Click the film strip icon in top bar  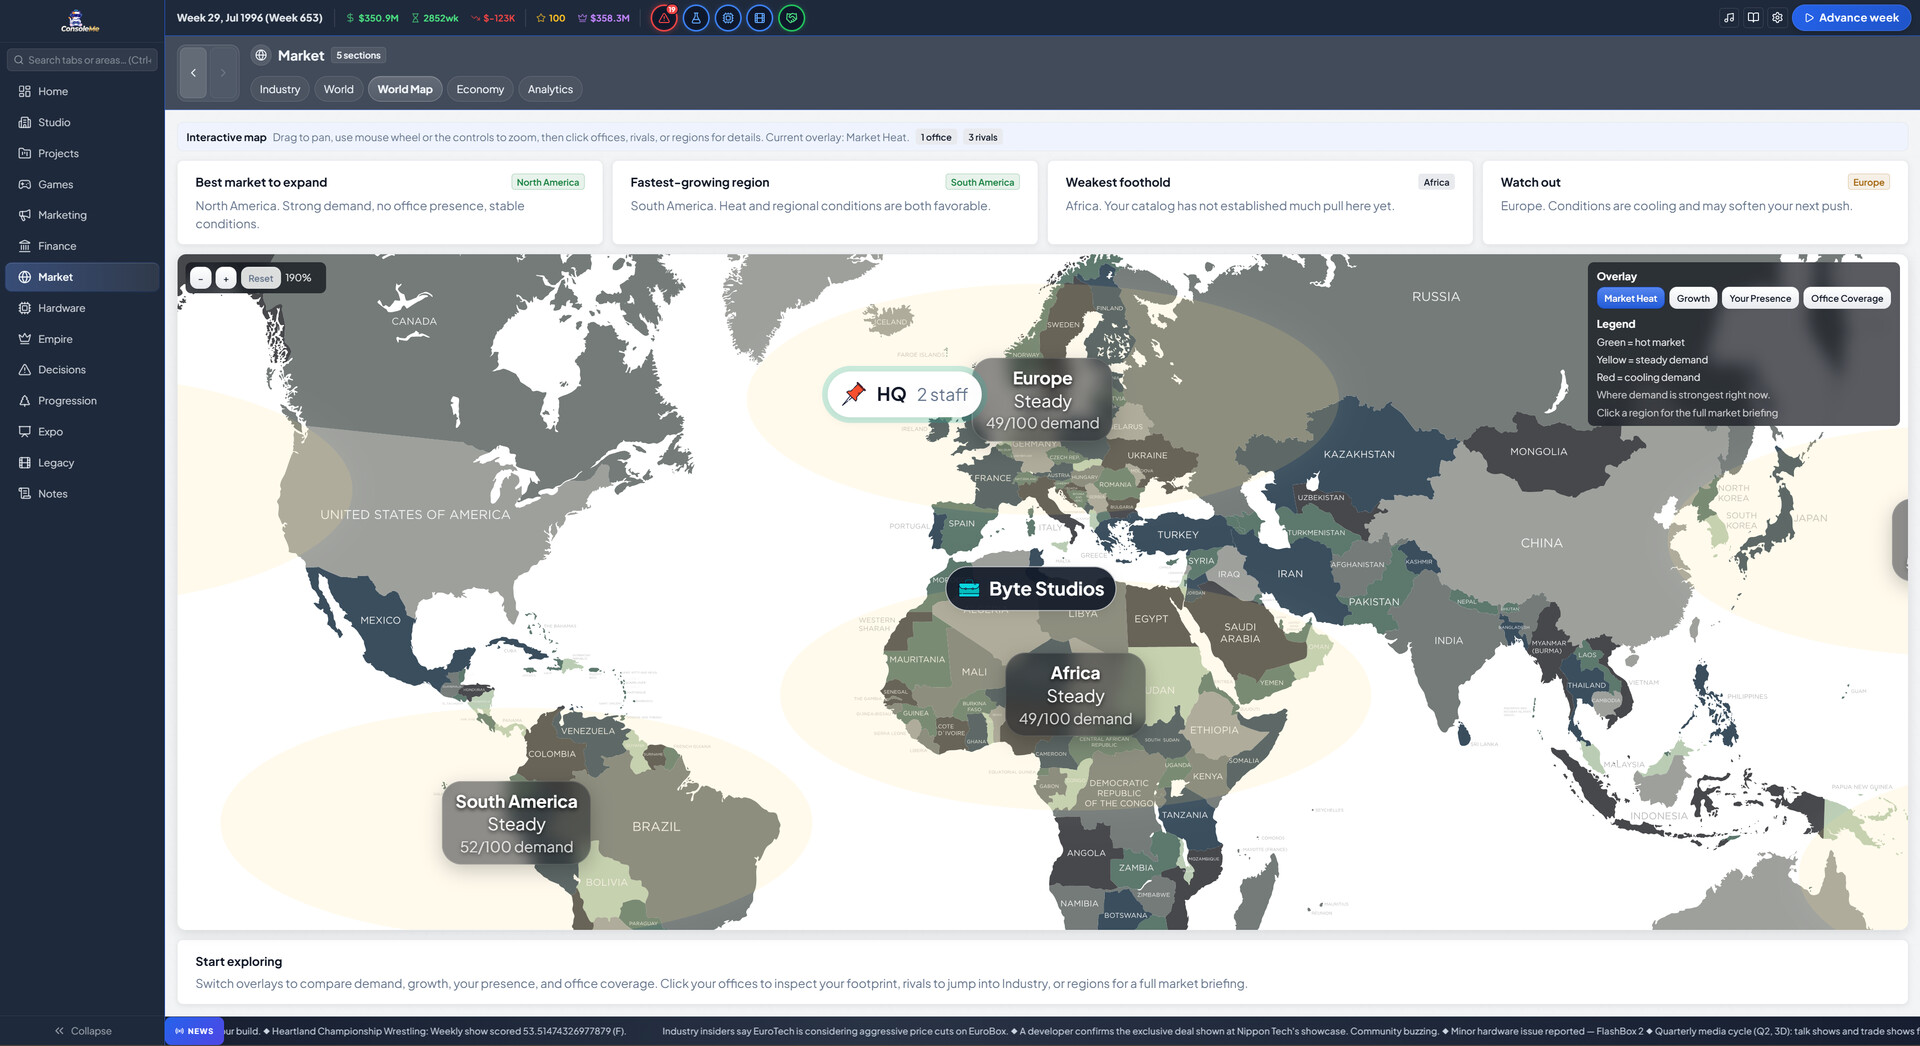(760, 18)
